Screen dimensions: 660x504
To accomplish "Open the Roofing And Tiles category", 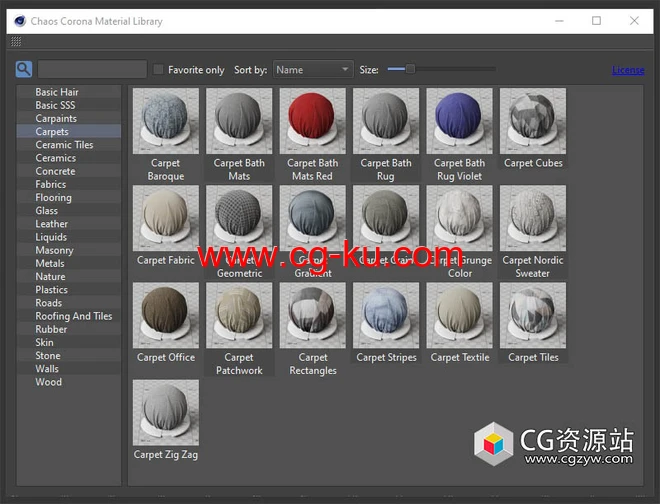I will (69, 316).
